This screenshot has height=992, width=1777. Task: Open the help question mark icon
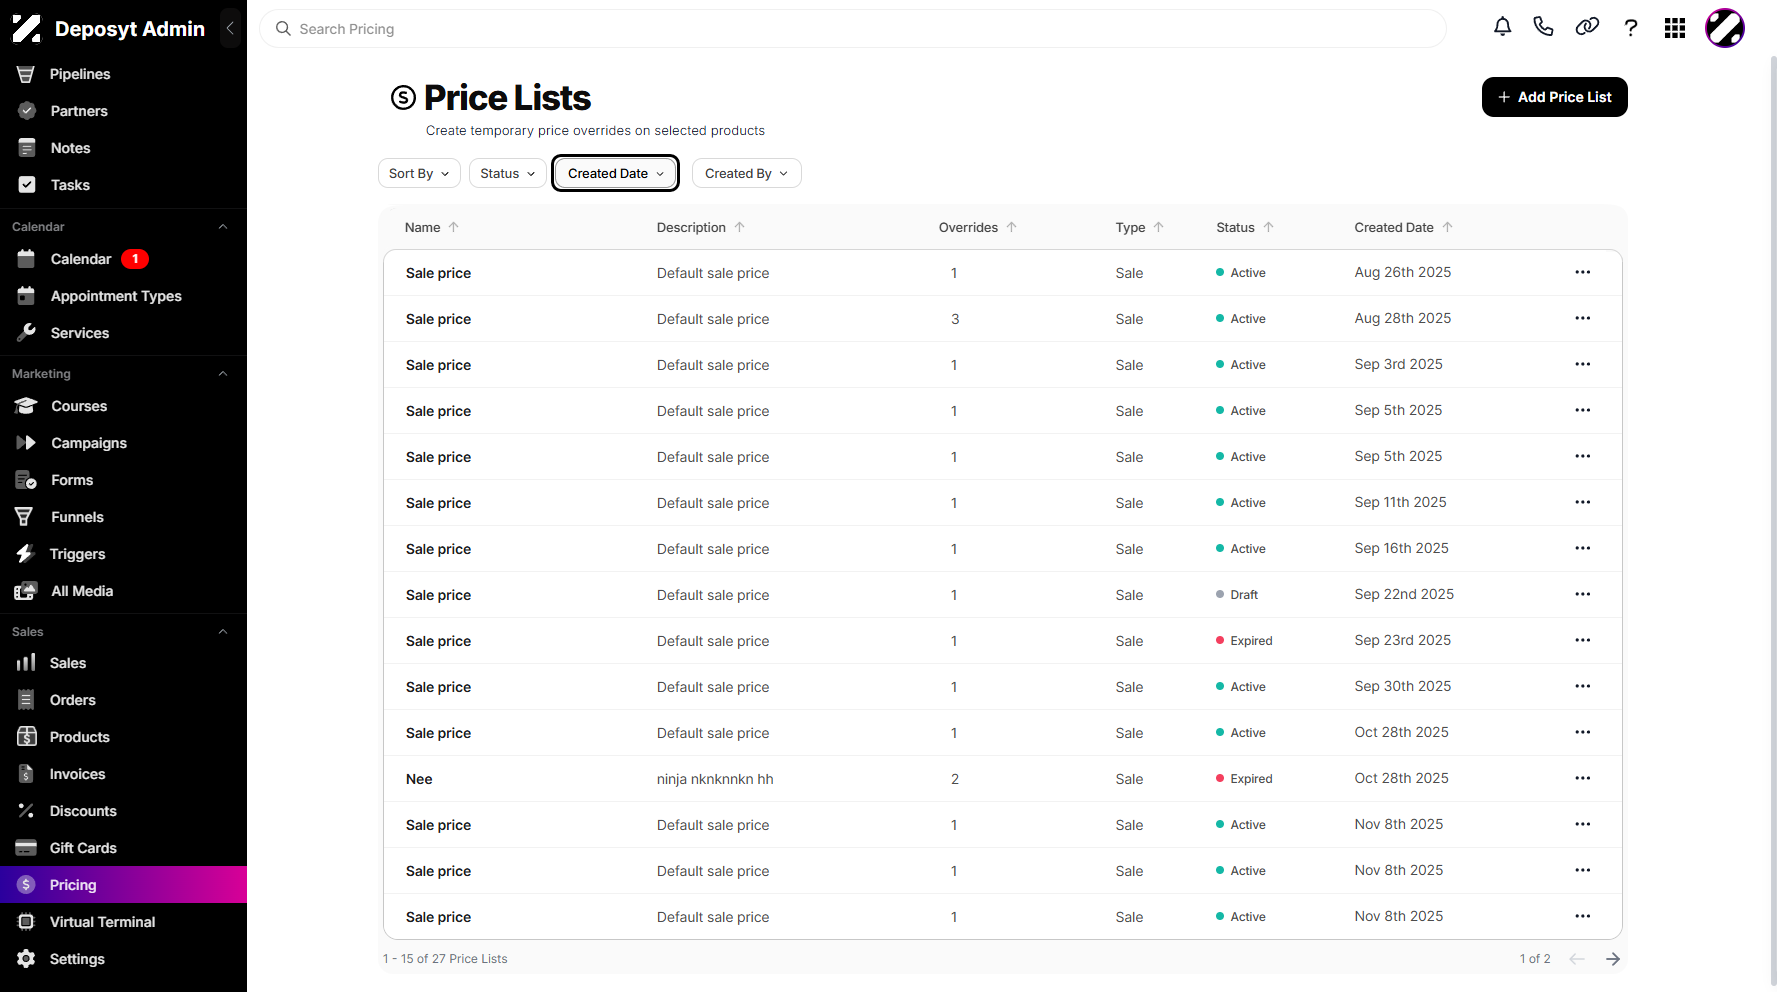coord(1631,28)
